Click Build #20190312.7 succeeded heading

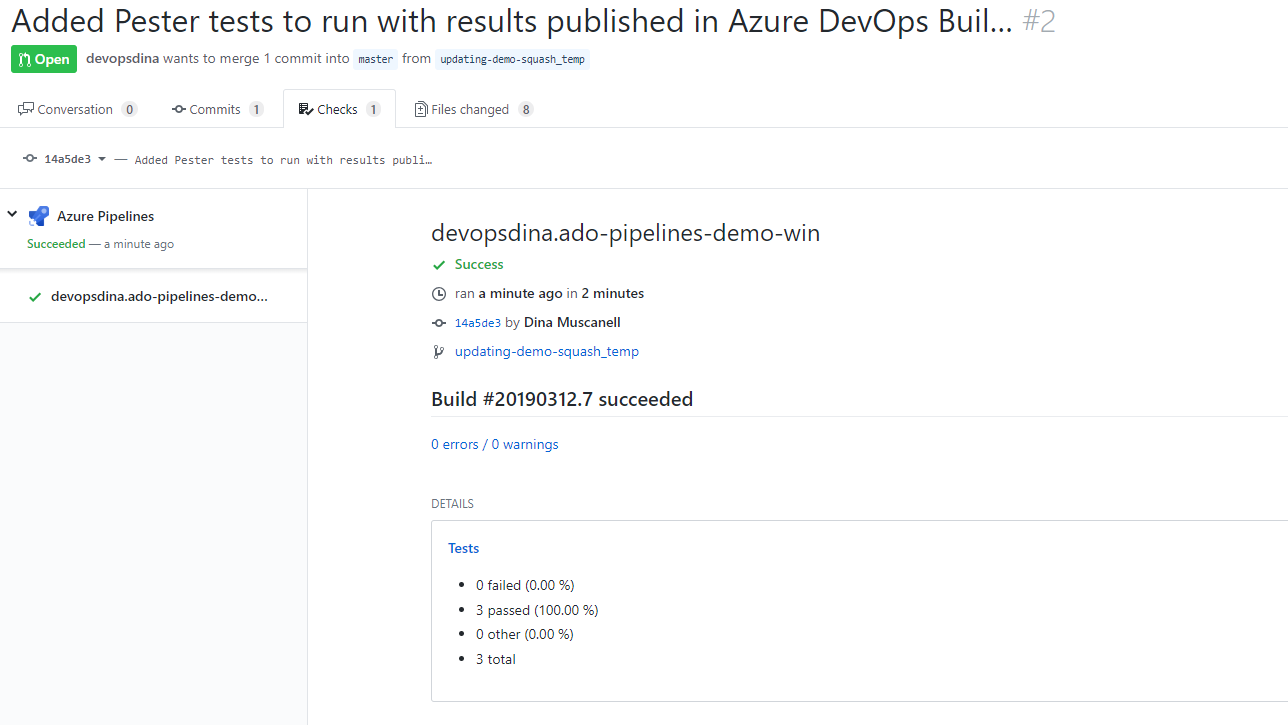tap(562, 399)
